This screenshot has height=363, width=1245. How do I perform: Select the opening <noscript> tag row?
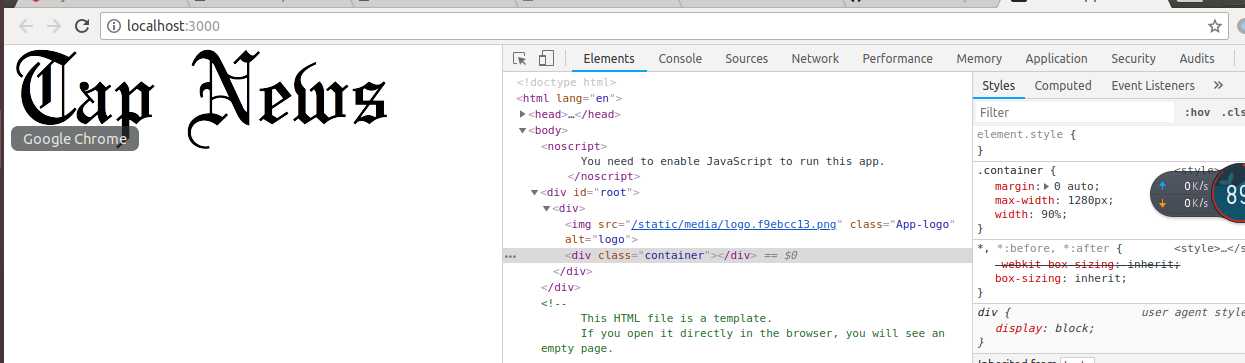coord(574,146)
